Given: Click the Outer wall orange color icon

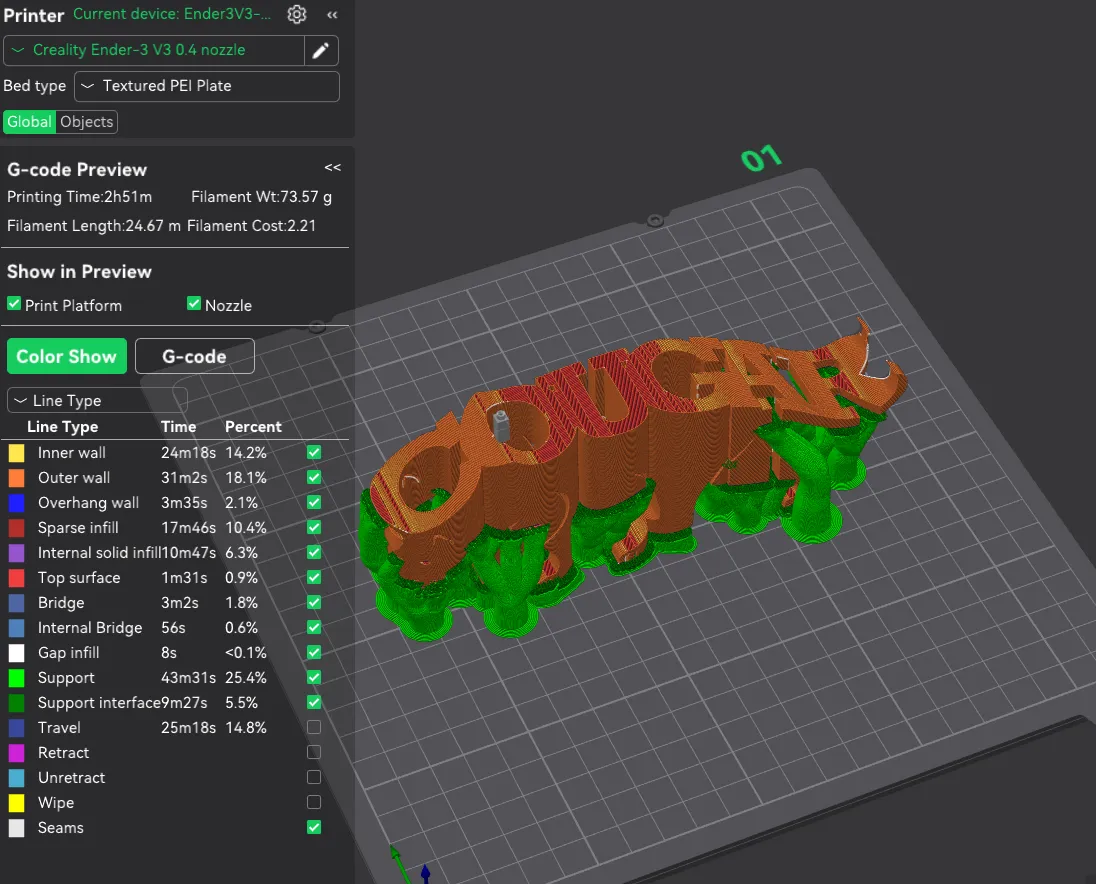Looking at the screenshot, I should (x=16, y=478).
